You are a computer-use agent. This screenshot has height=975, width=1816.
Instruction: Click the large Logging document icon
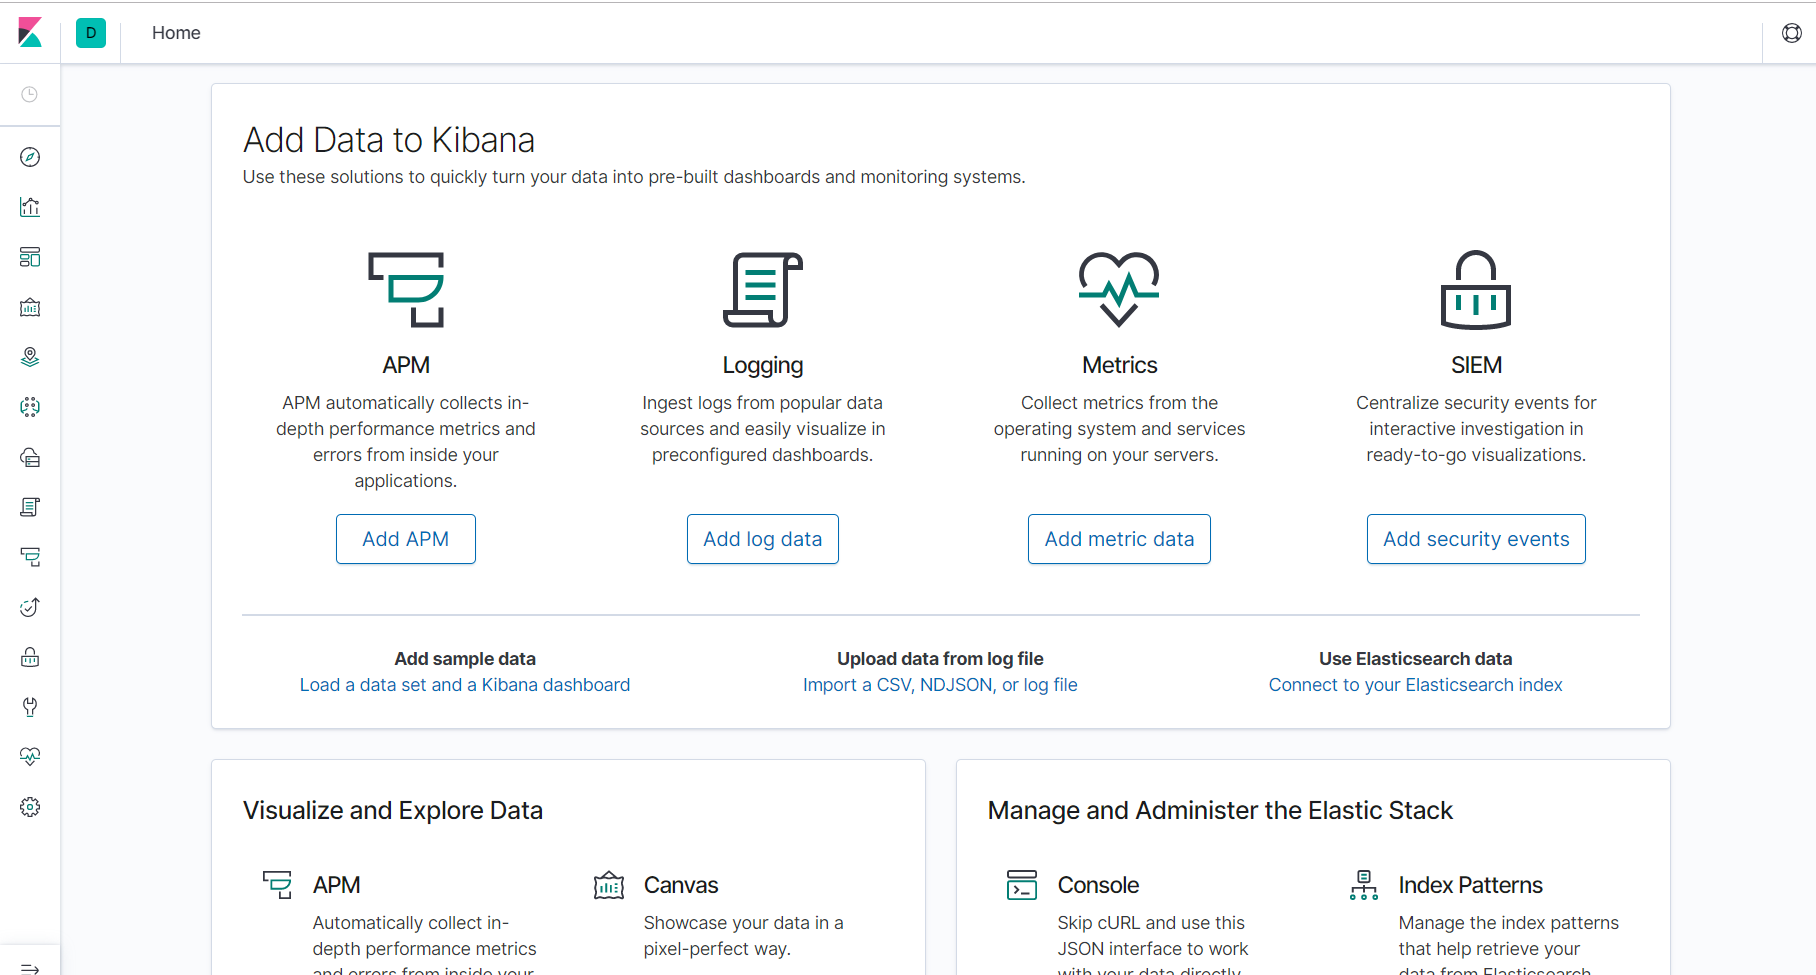point(763,289)
